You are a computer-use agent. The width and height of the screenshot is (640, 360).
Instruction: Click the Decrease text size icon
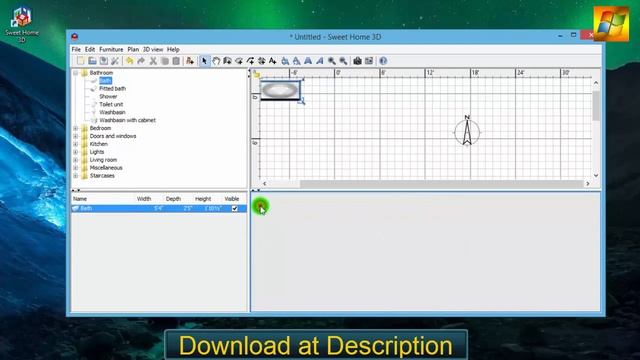click(296, 61)
